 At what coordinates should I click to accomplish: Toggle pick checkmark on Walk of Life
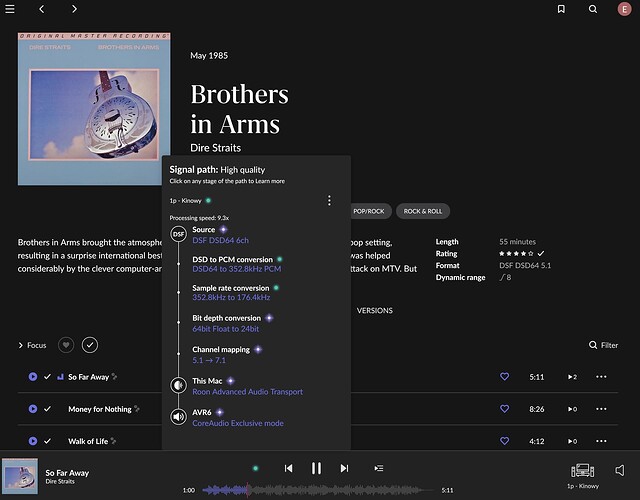tap(47, 441)
